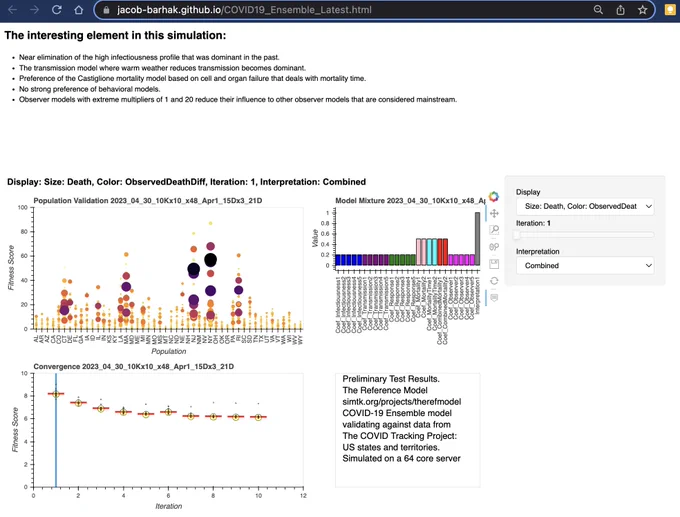Open the browser home page
Screen dimensions: 680x517
78,10
